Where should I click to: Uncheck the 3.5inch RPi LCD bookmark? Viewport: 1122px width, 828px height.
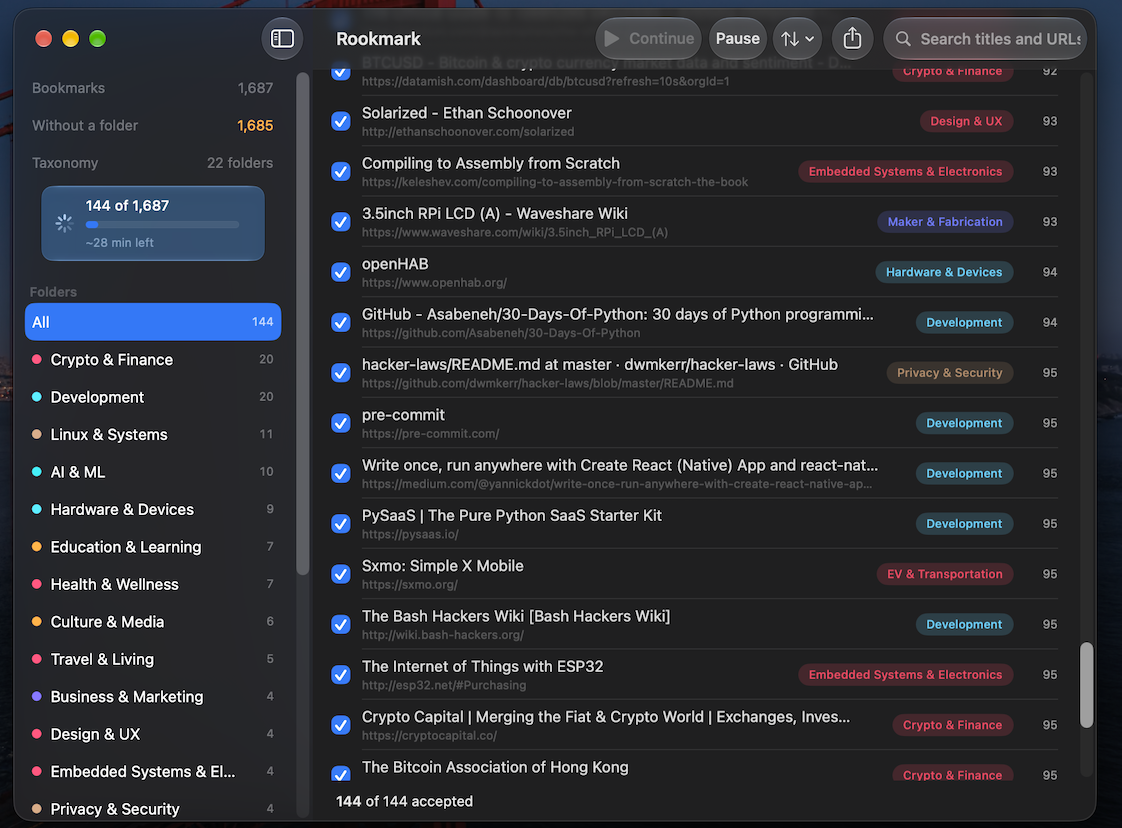(341, 222)
